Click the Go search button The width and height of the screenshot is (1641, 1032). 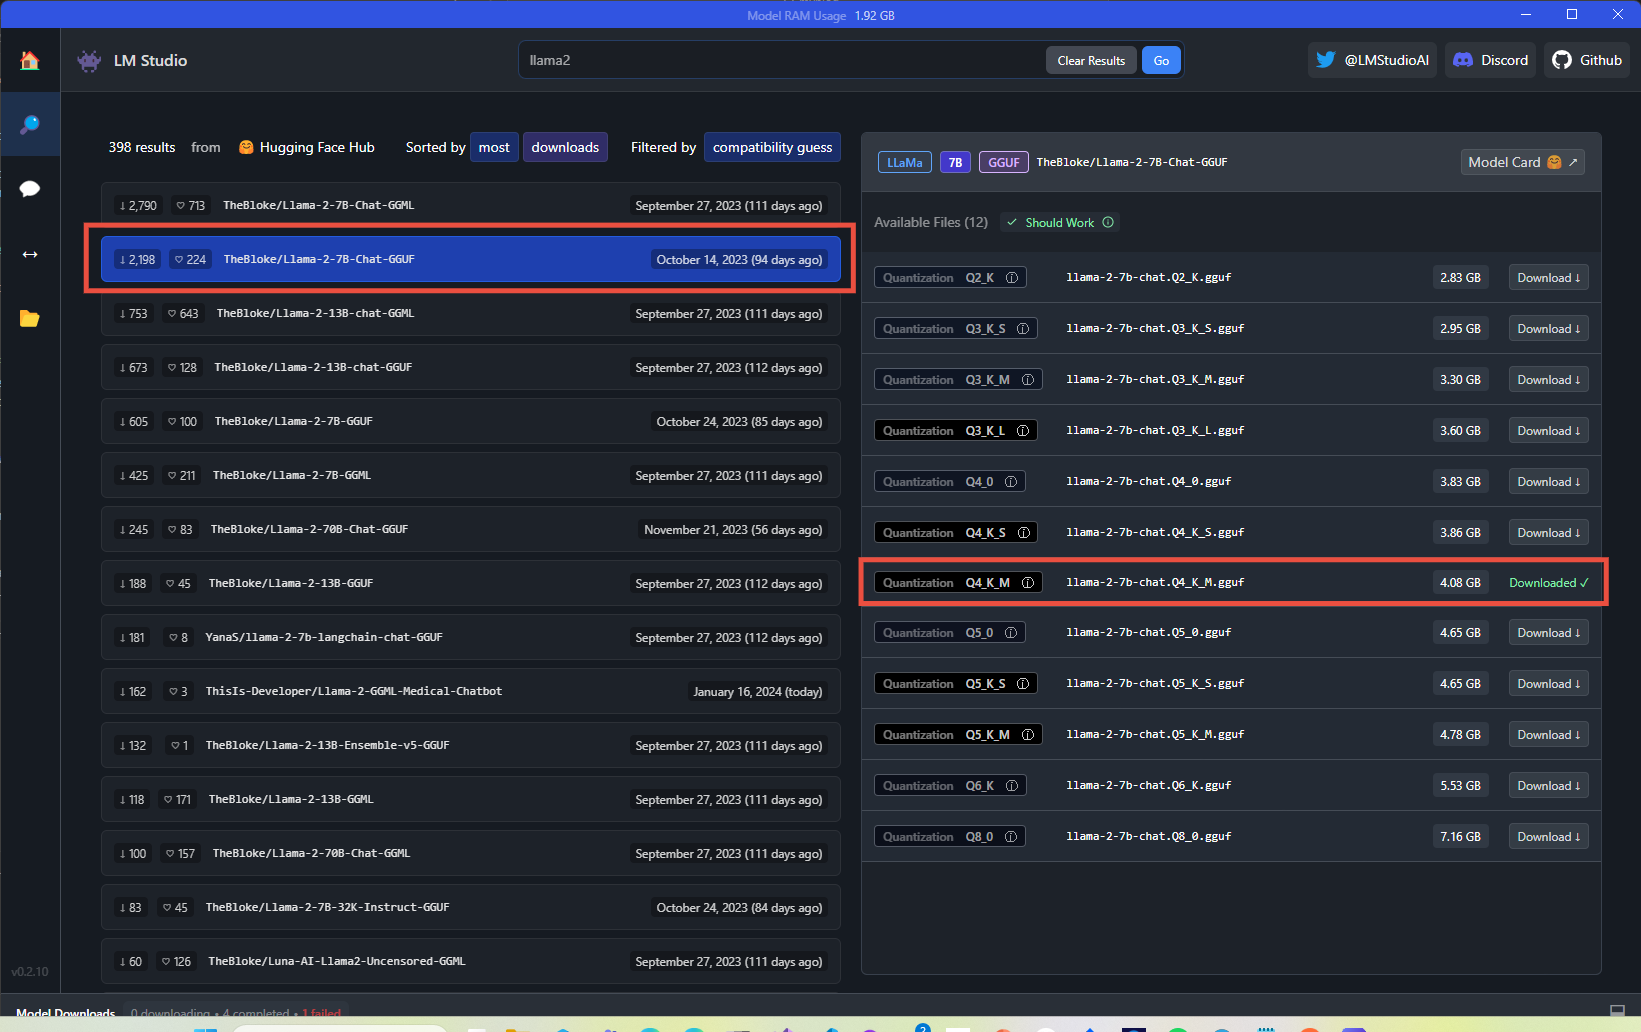coord(1161,60)
